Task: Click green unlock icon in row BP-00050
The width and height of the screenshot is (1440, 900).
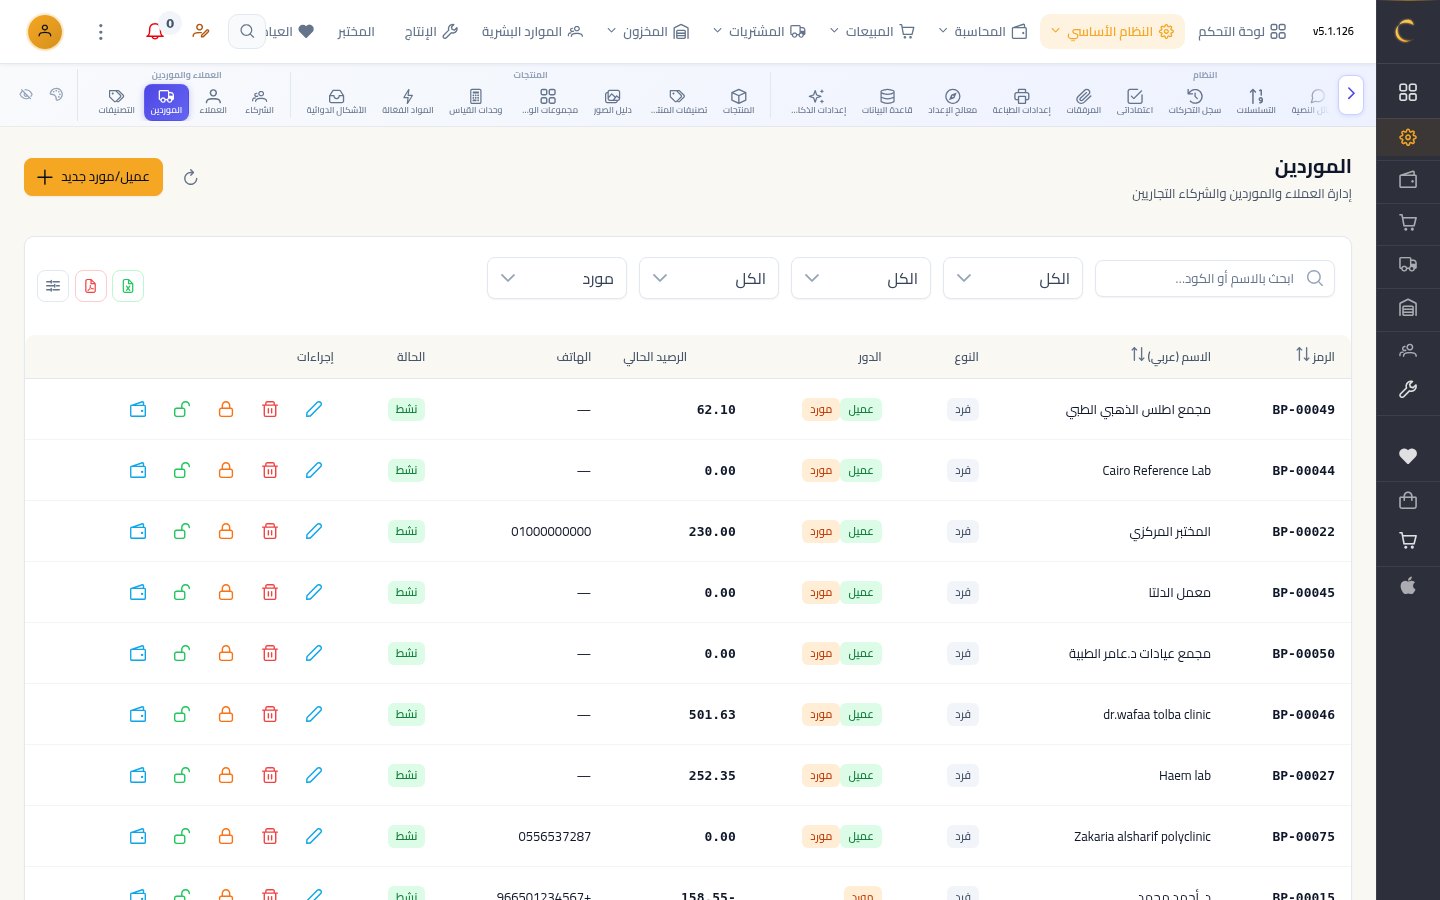Action: point(182,653)
